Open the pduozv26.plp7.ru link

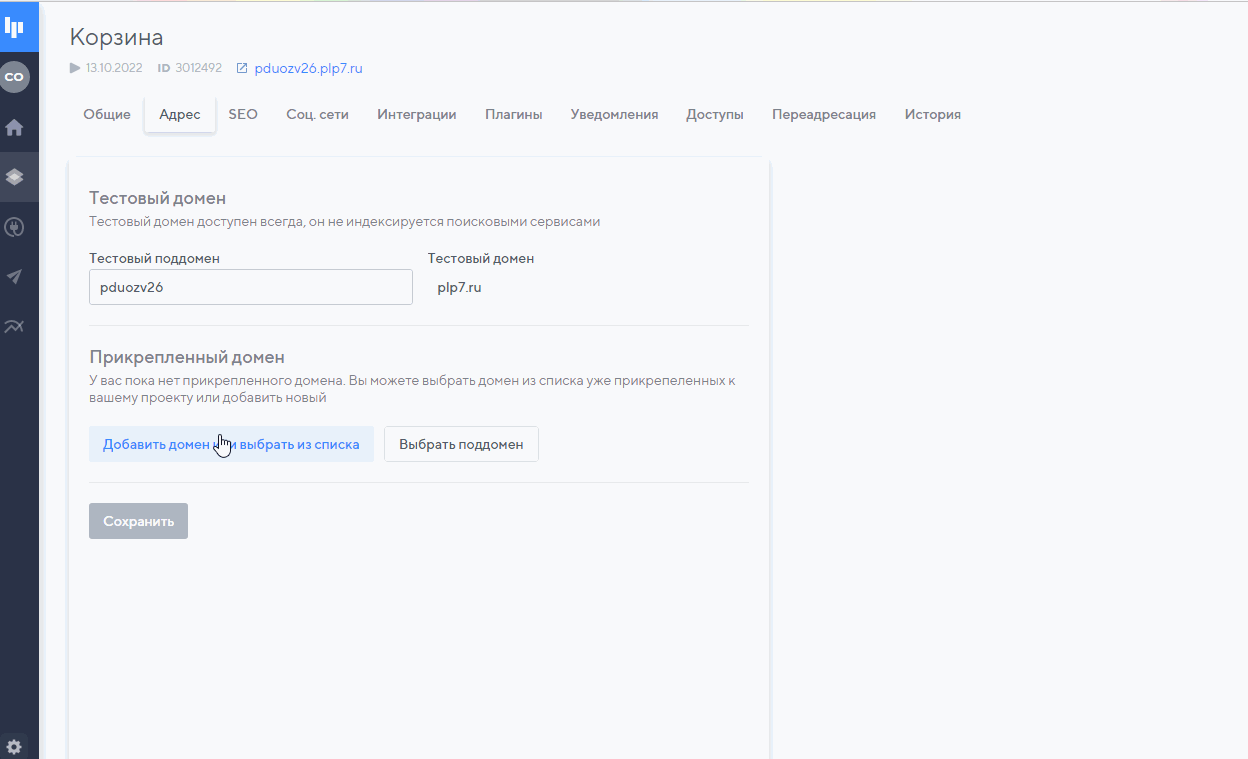pyautogui.click(x=308, y=69)
